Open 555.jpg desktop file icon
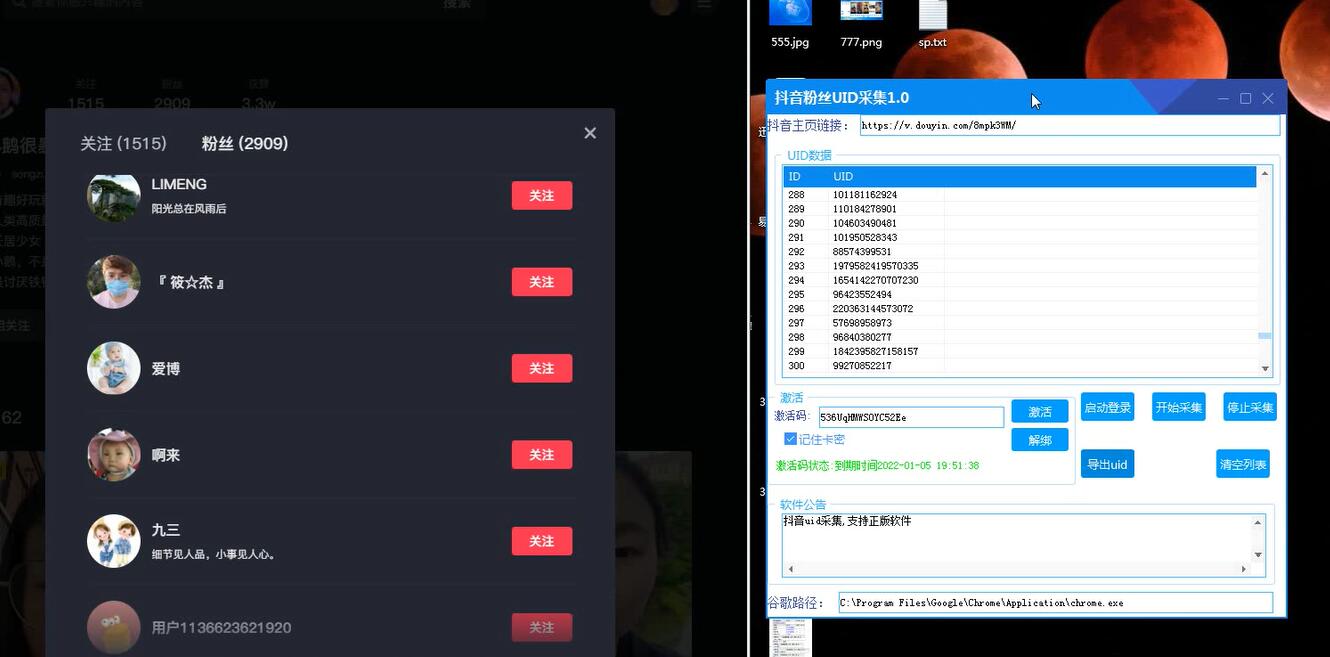Screen dimensions: 1330x657 tap(790, 14)
